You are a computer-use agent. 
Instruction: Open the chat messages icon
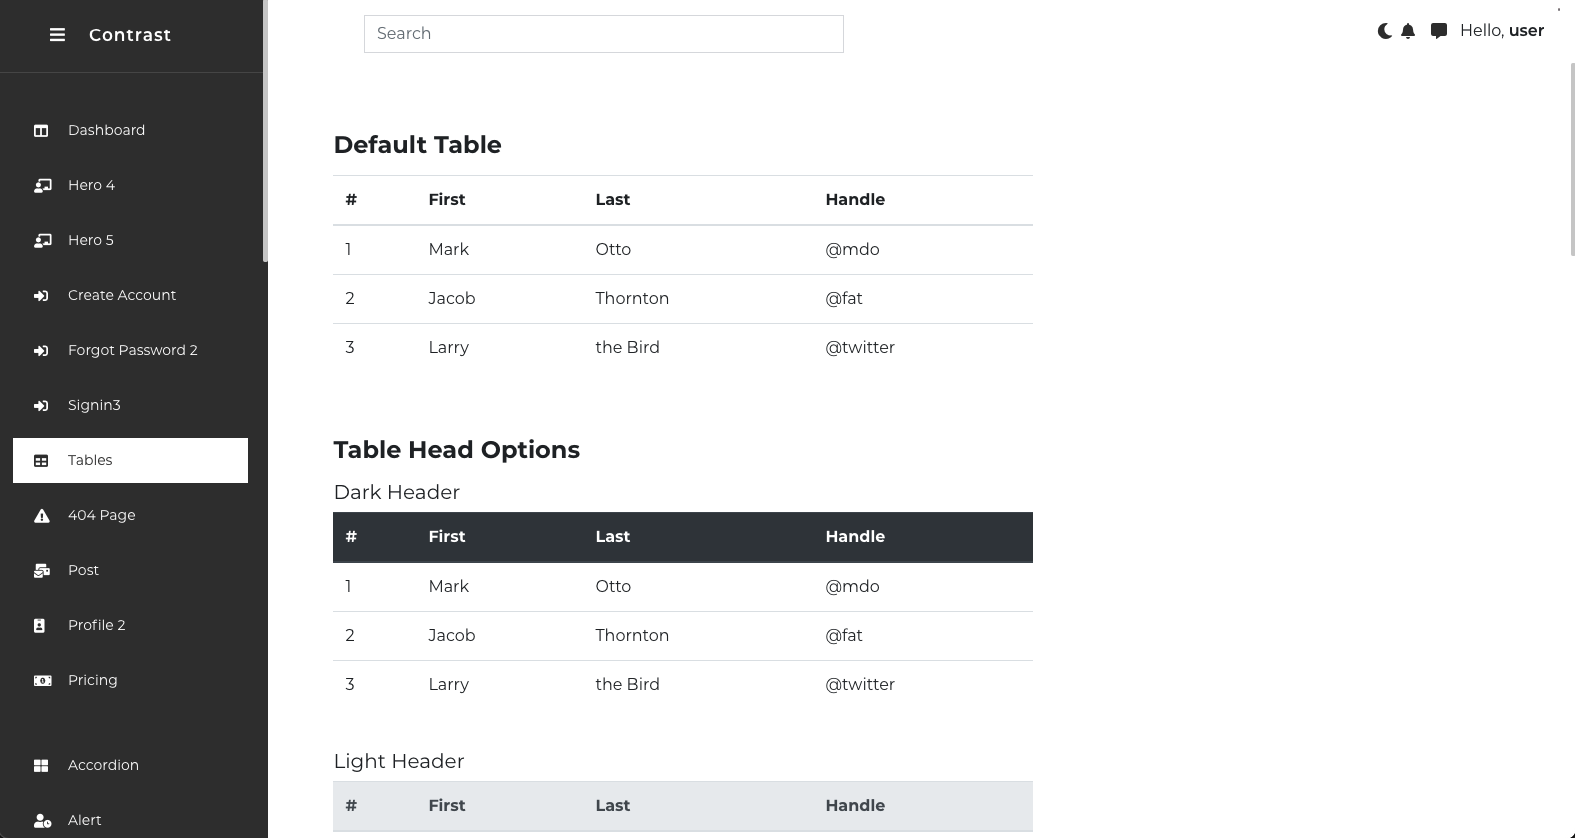(x=1438, y=31)
